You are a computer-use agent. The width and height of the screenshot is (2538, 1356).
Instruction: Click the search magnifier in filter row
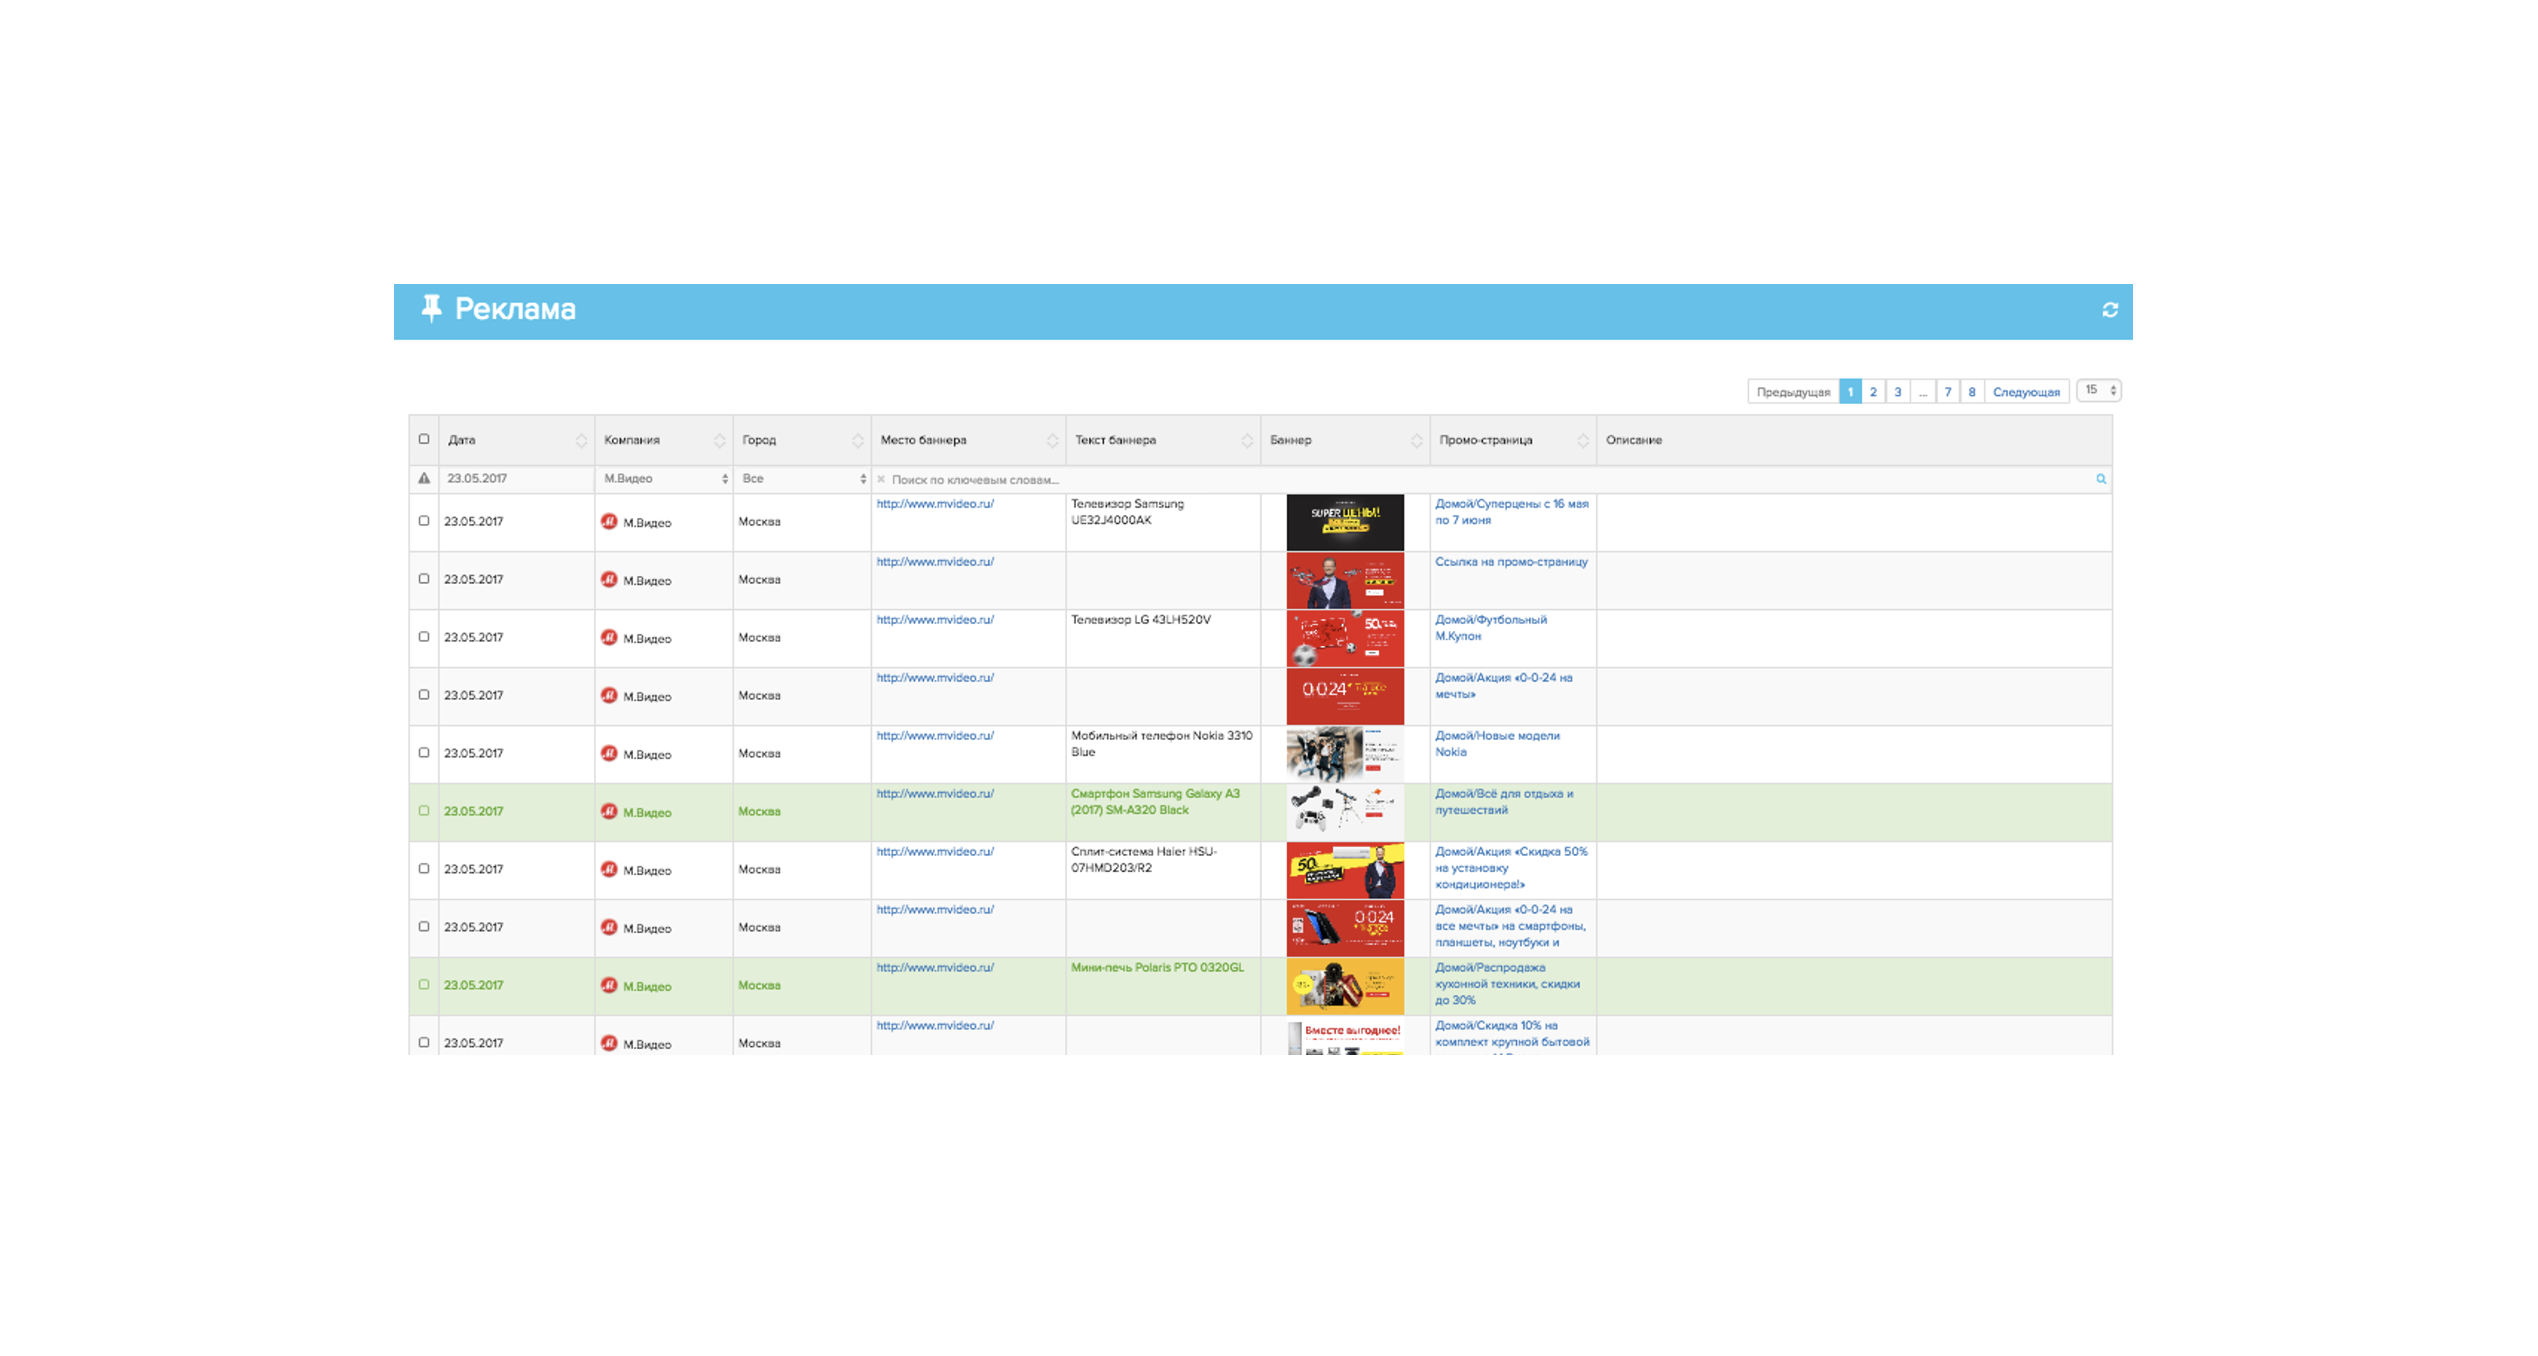tap(2101, 479)
